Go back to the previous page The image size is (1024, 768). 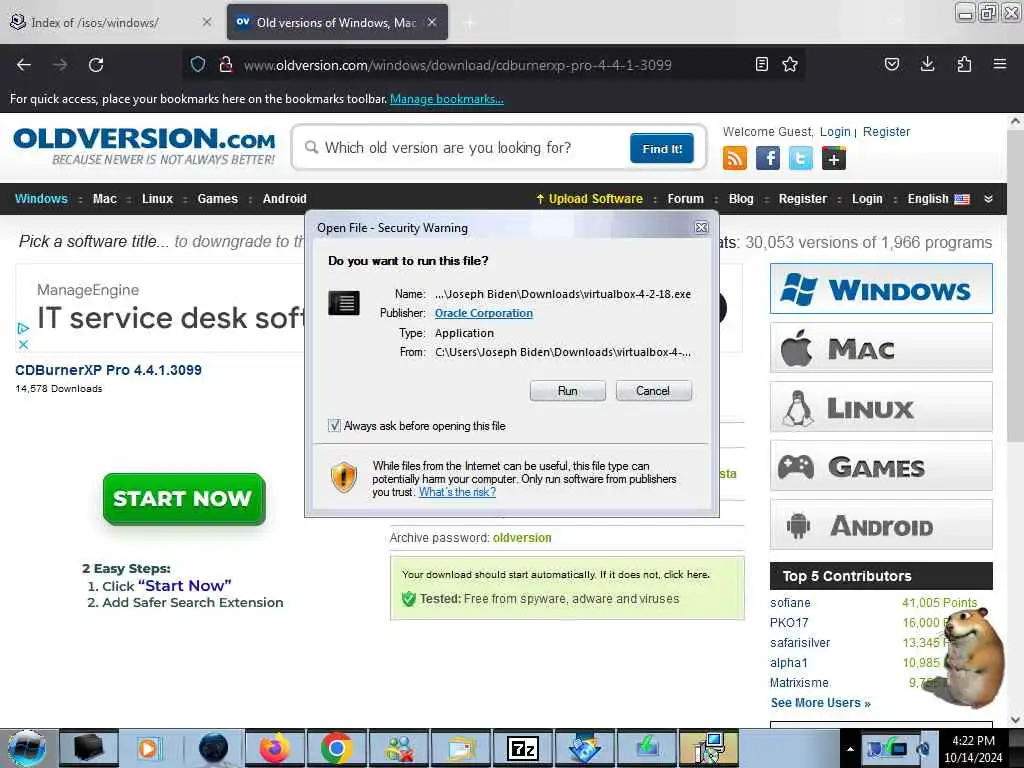(x=24, y=65)
